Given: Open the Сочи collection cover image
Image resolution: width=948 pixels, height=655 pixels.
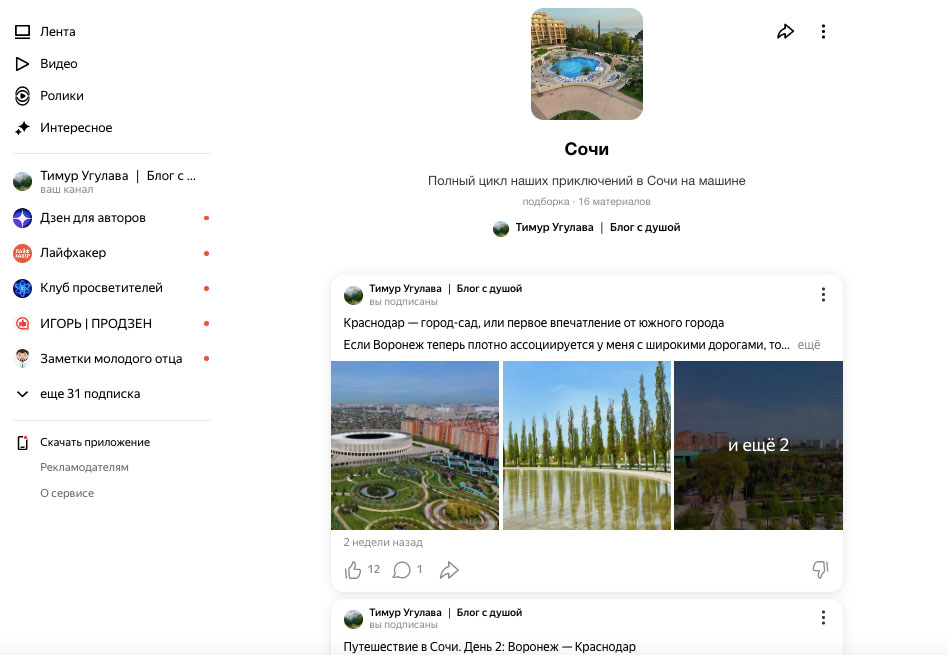Looking at the screenshot, I should [586, 64].
